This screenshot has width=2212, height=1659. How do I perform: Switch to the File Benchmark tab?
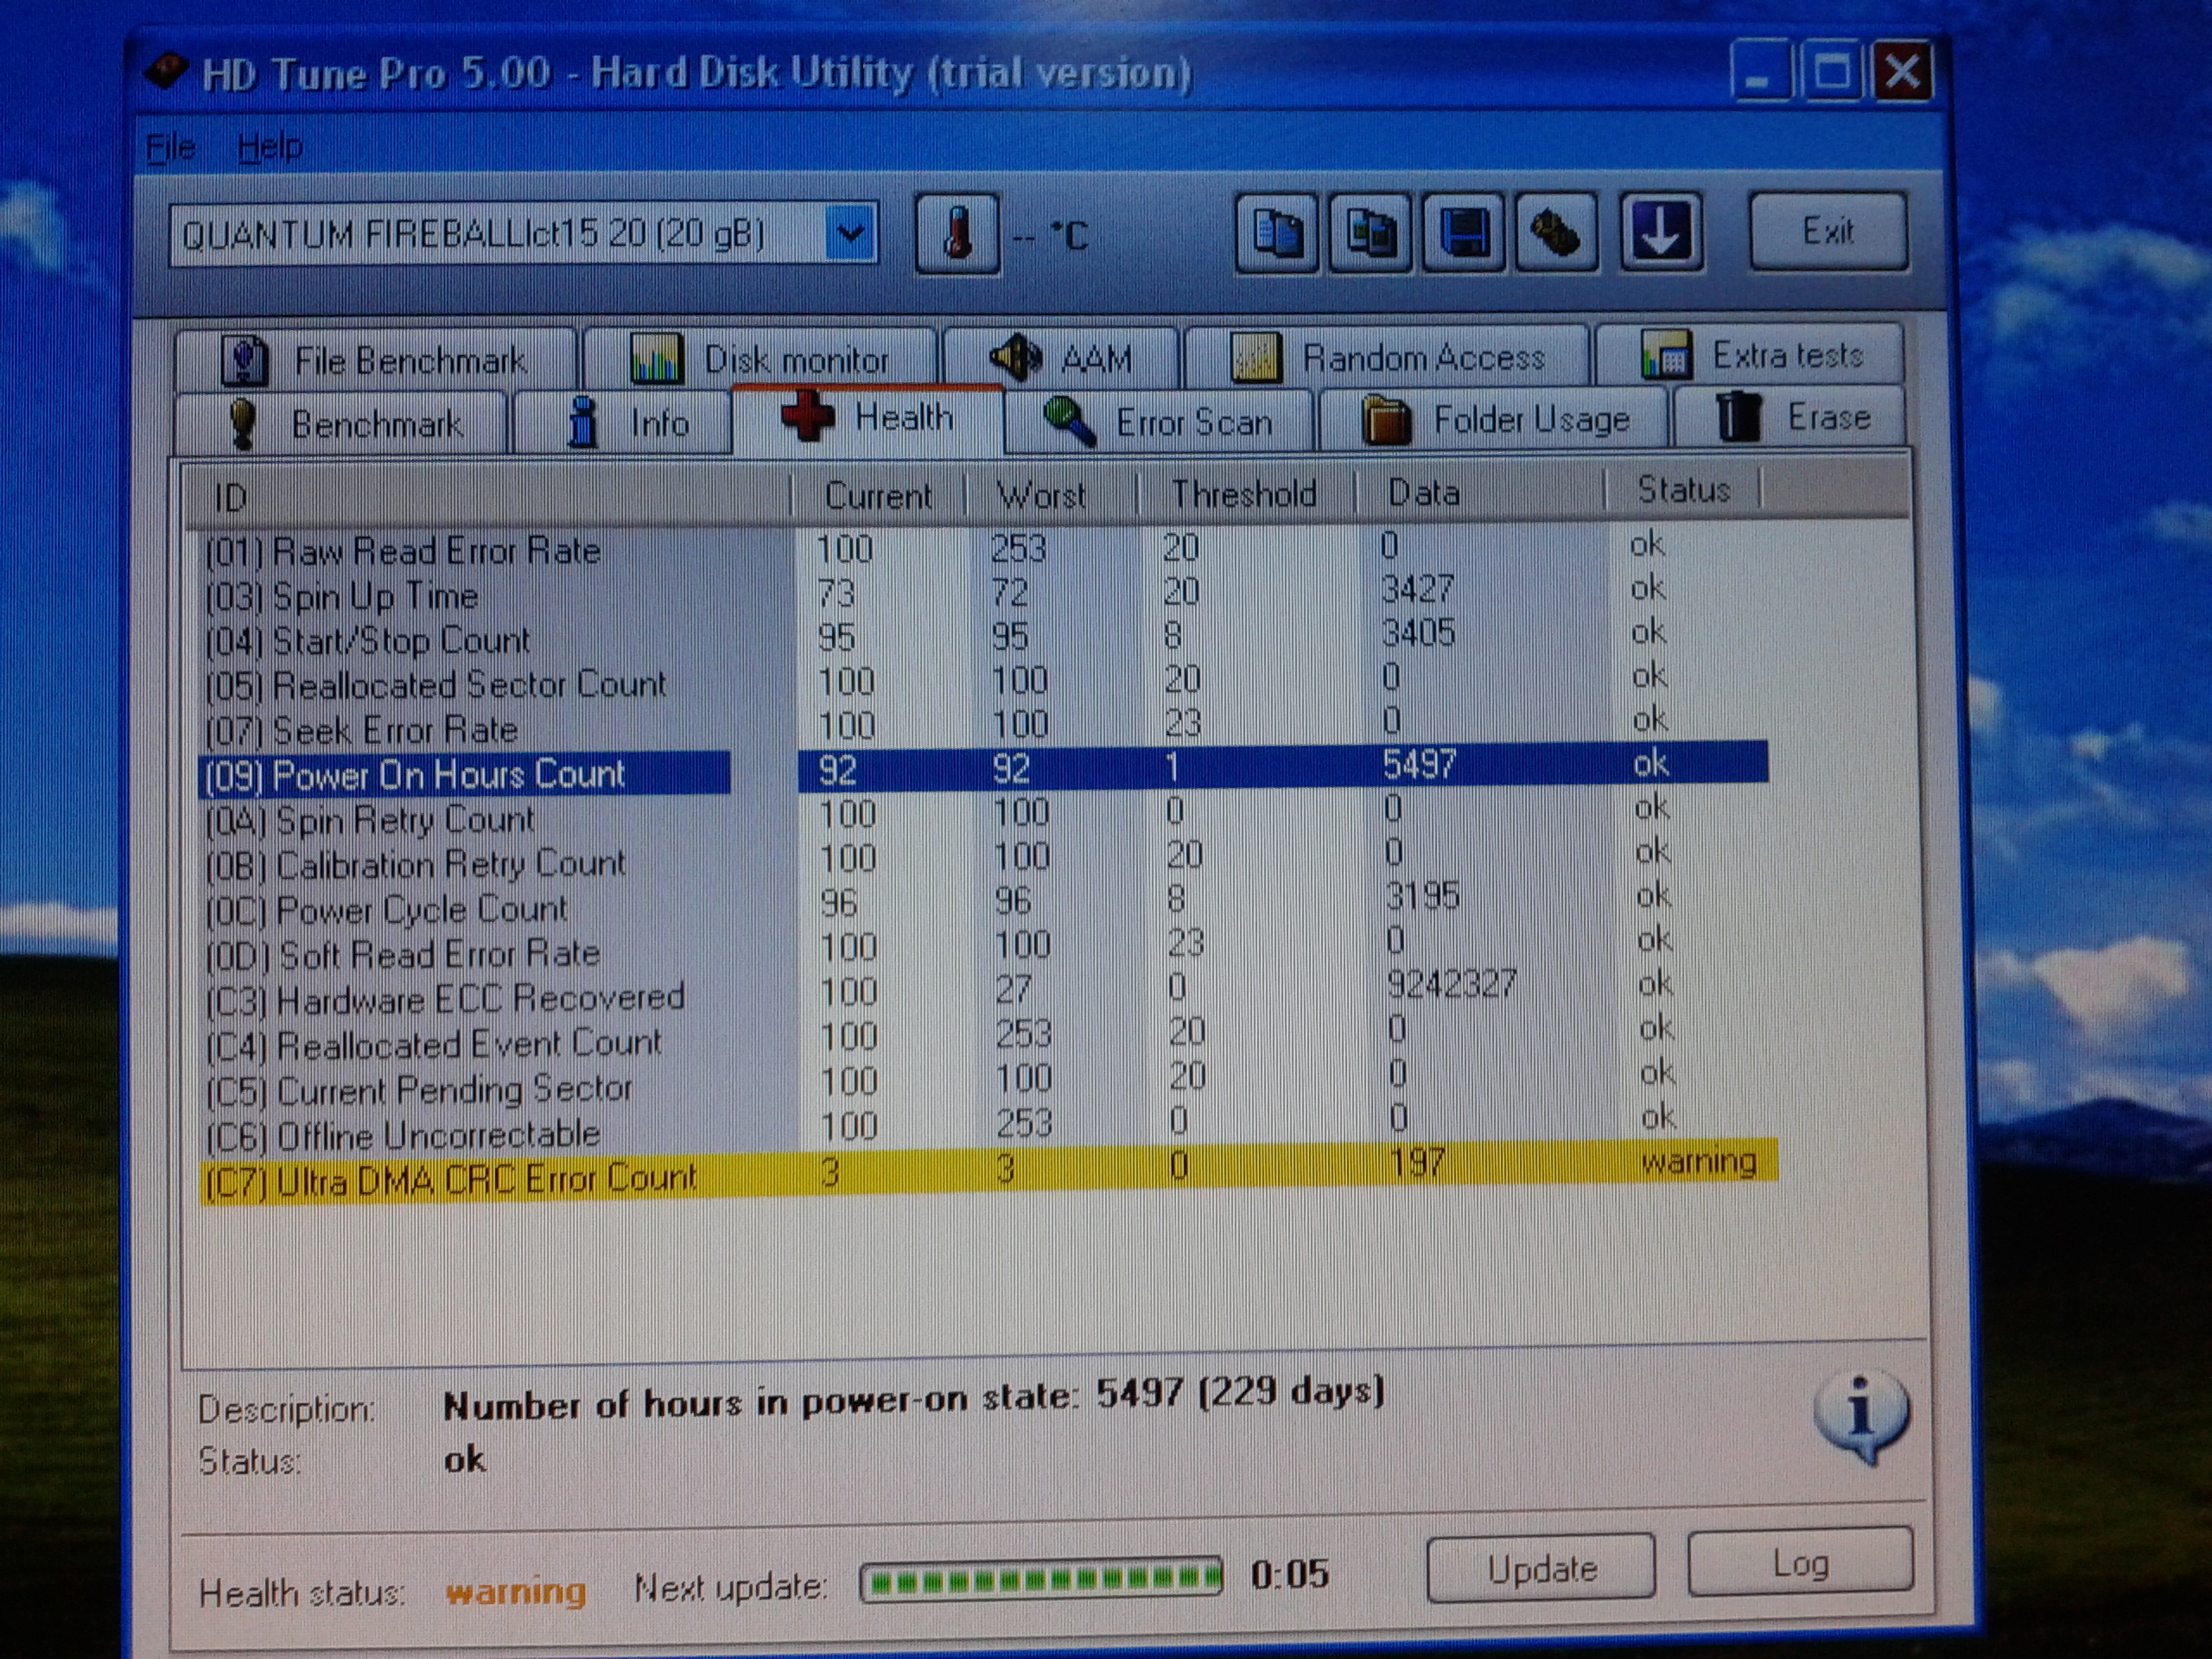(375, 360)
